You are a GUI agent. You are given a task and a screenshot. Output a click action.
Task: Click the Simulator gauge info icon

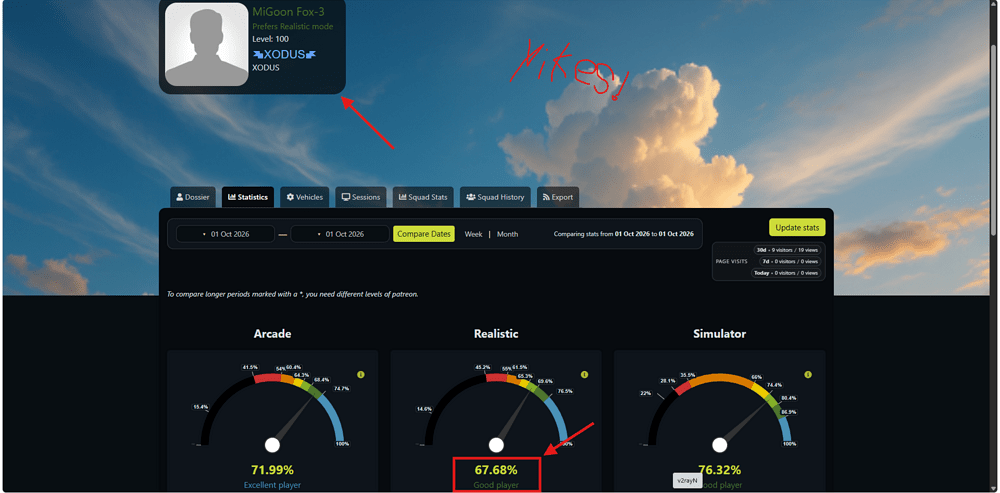(808, 374)
